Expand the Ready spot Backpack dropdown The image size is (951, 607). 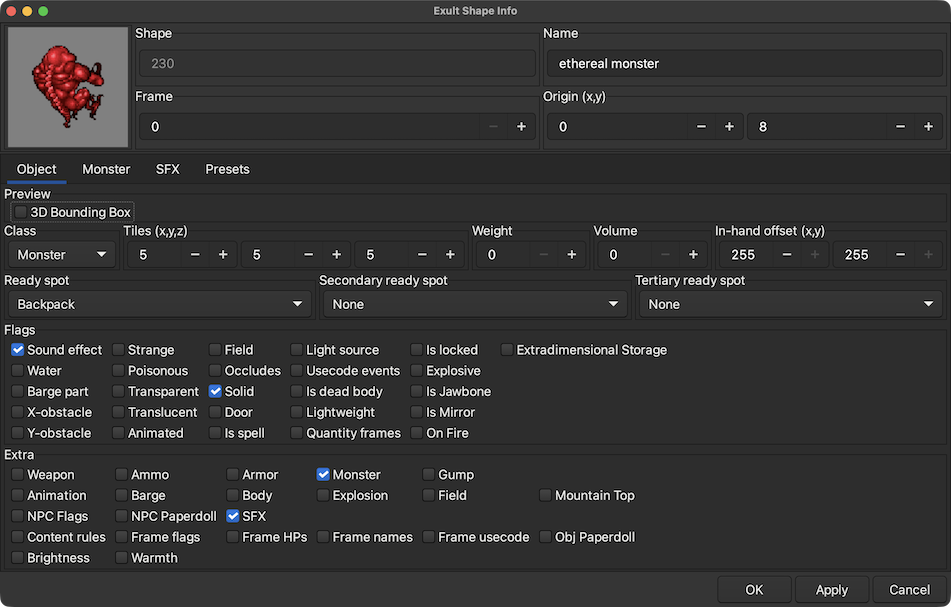tap(159, 304)
